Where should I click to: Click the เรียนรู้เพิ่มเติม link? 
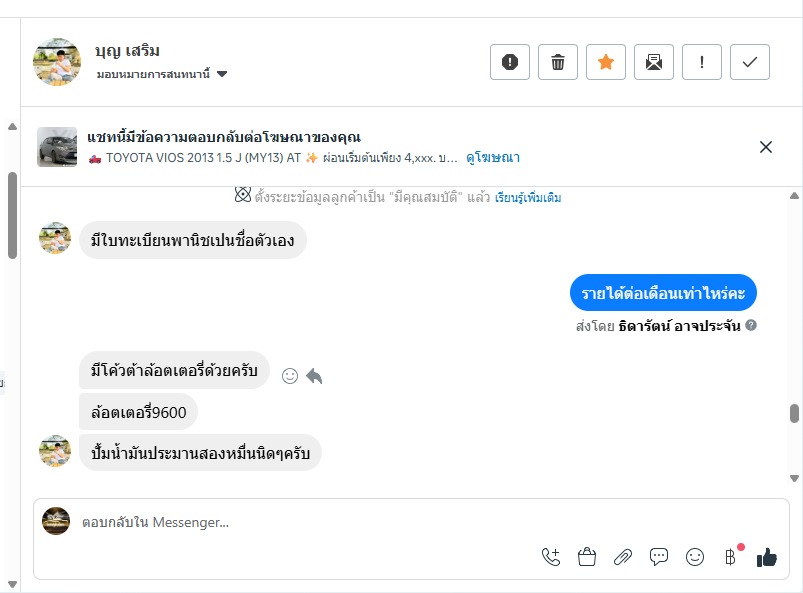[x=528, y=198]
